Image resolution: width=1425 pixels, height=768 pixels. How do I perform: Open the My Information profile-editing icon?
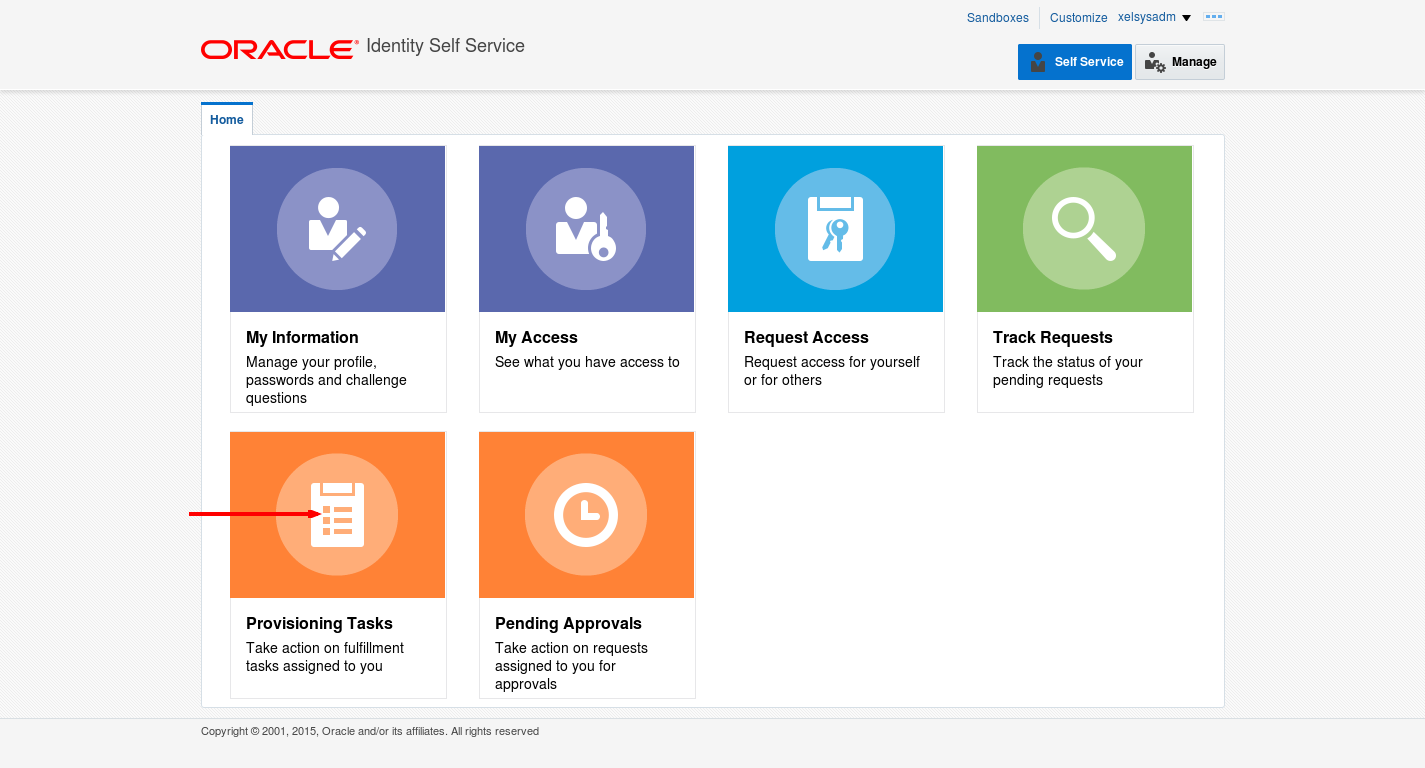point(337,228)
